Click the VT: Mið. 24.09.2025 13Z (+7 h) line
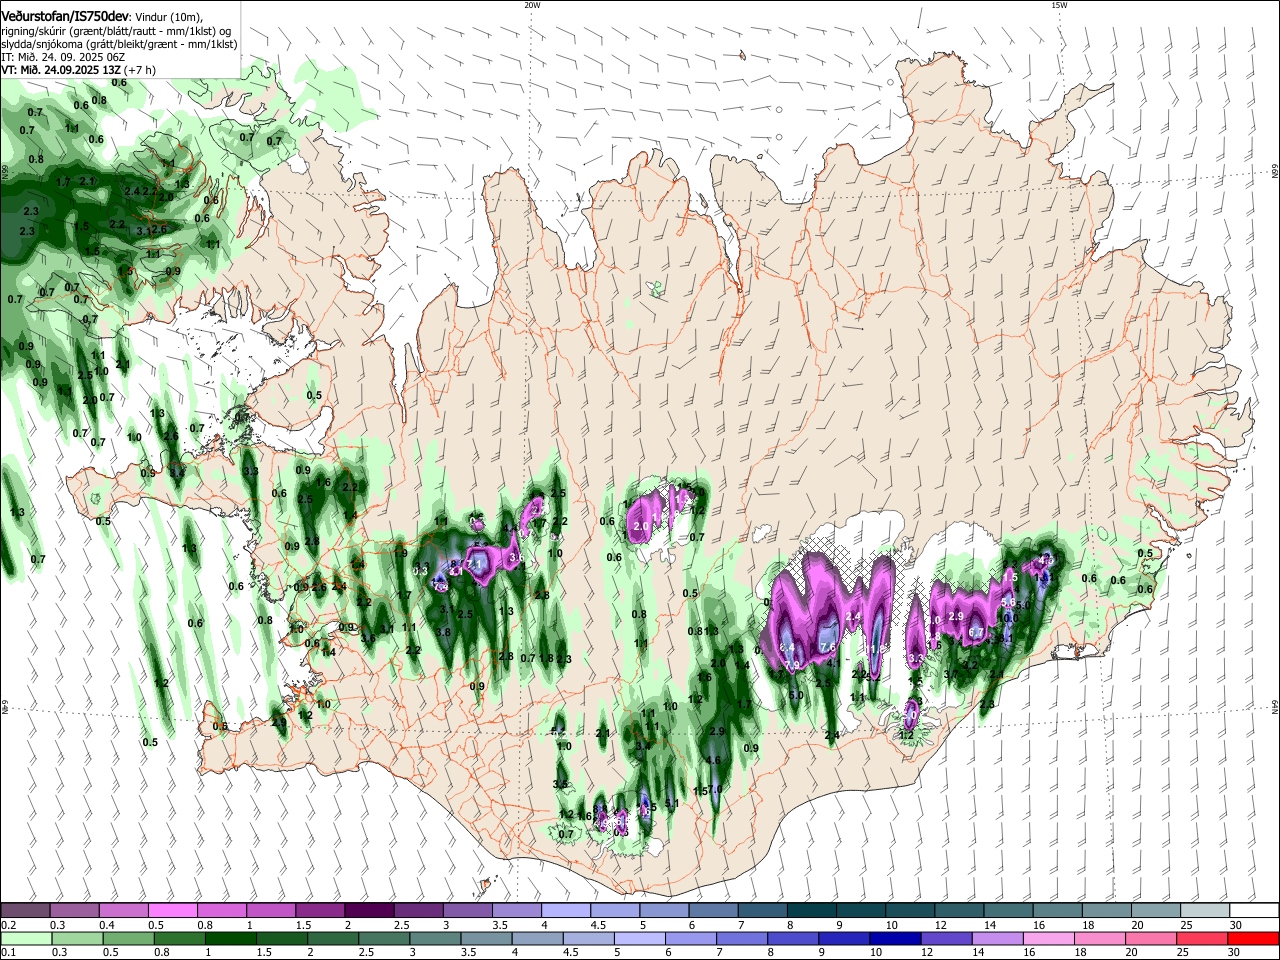1280x960 pixels. (78, 70)
